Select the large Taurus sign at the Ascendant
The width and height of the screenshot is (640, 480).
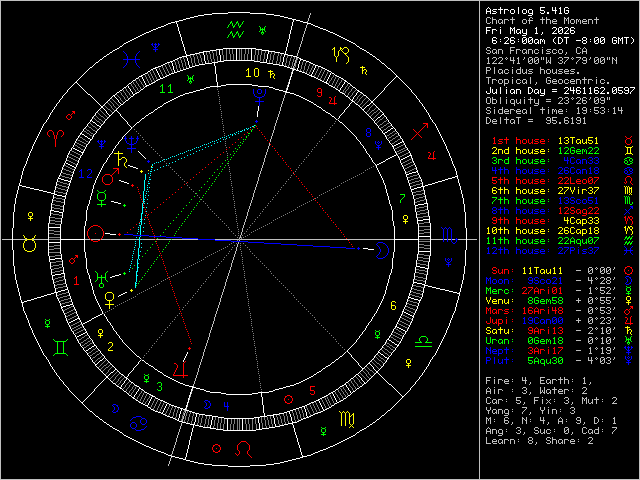click(30, 243)
